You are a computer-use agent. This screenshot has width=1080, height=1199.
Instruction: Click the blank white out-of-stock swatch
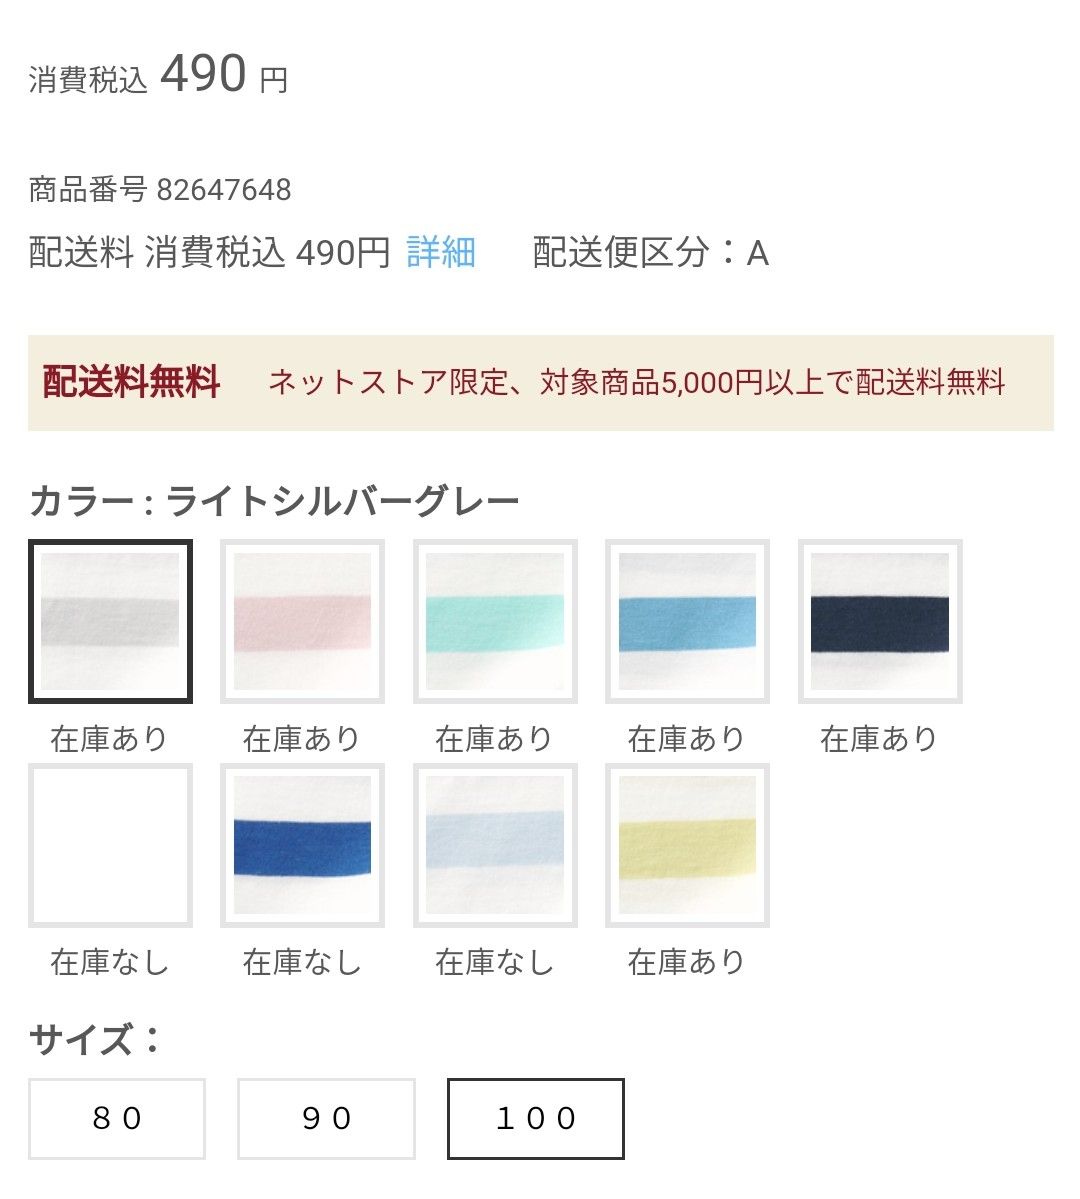click(110, 845)
